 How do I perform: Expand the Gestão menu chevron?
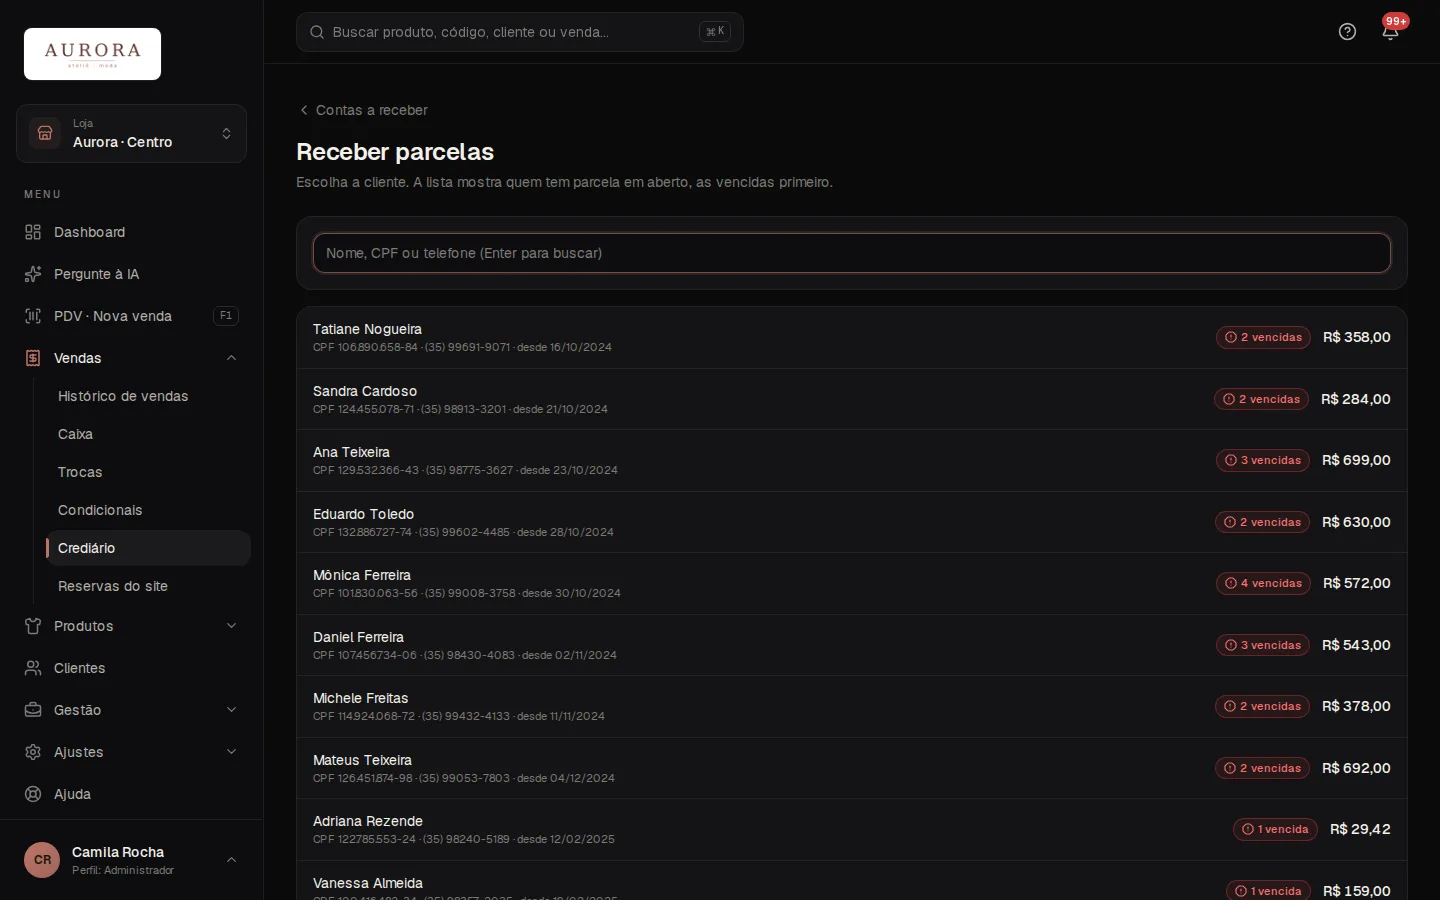pos(232,710)
